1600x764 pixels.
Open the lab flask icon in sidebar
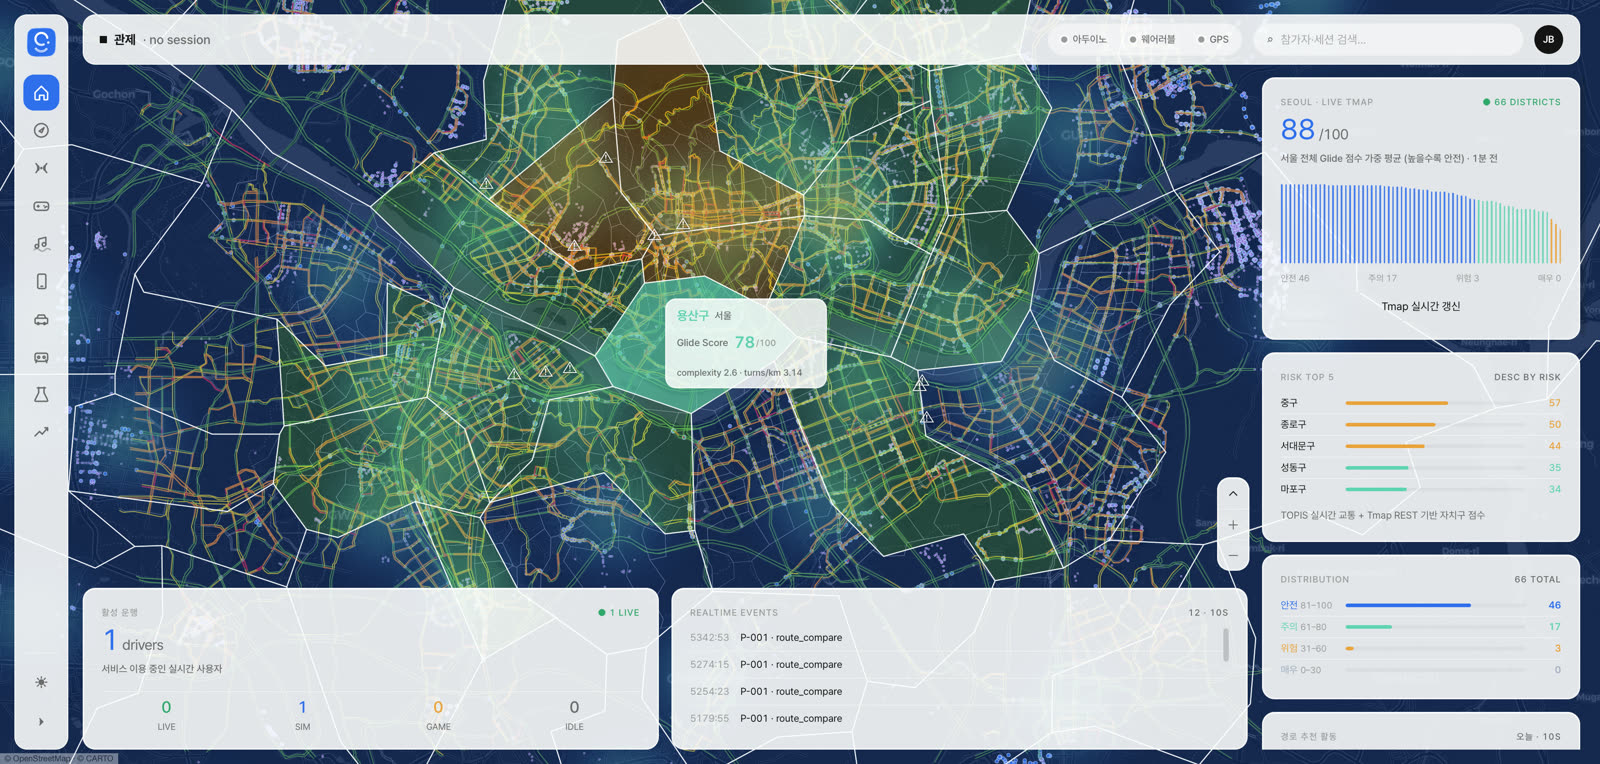tap(41, 395)
